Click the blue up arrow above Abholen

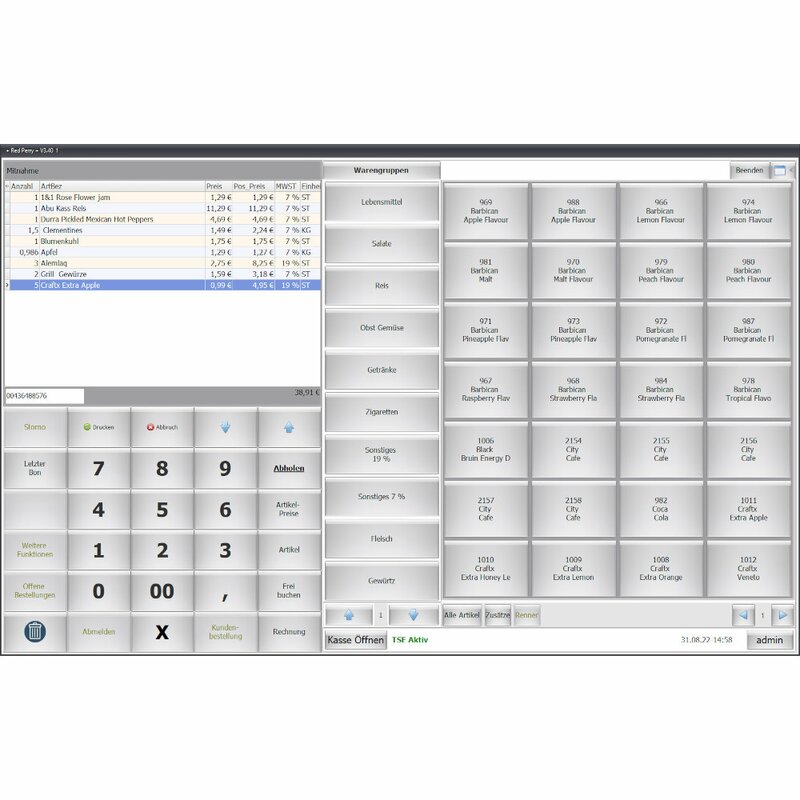(289, 428)
